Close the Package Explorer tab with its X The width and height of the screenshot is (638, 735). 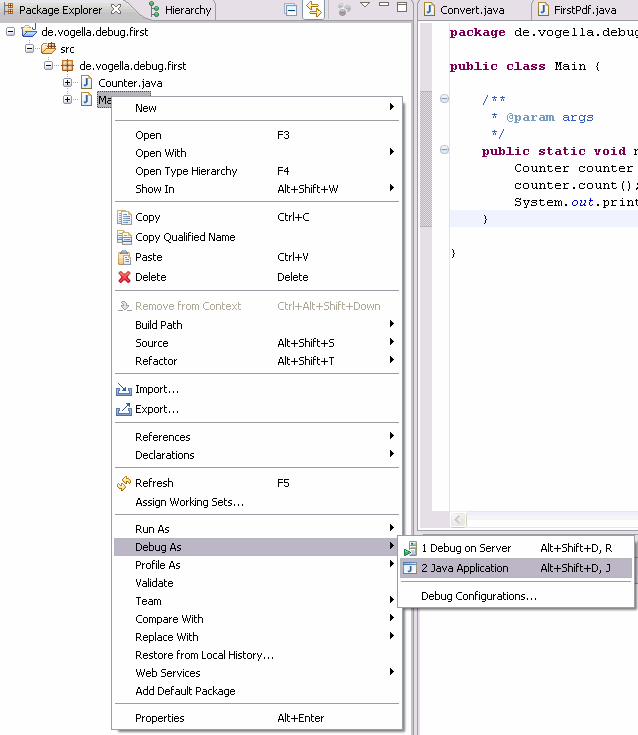116,9
